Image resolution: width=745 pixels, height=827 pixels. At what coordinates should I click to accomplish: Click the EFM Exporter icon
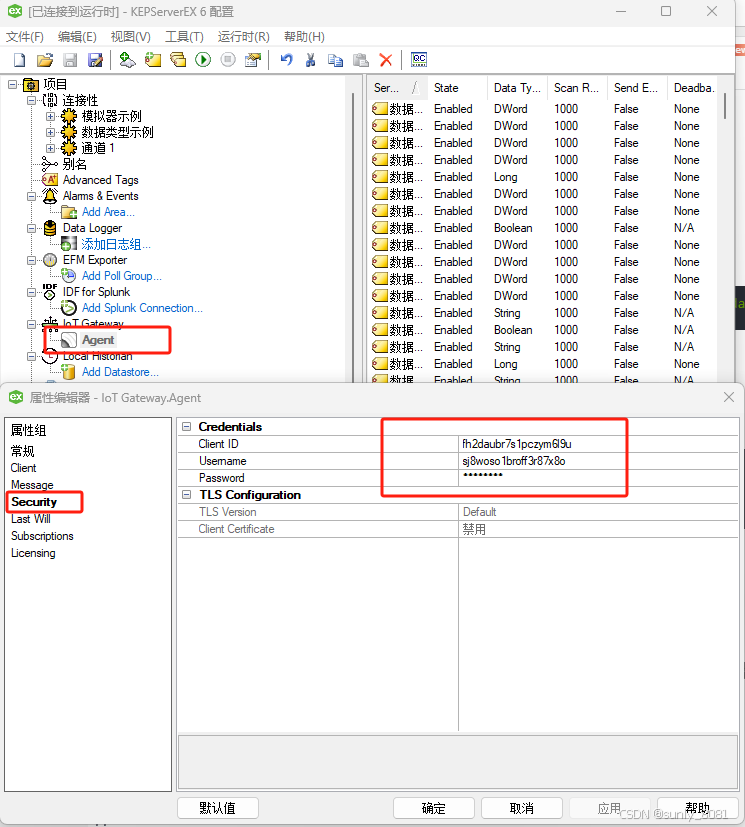[x=50, y=260]
